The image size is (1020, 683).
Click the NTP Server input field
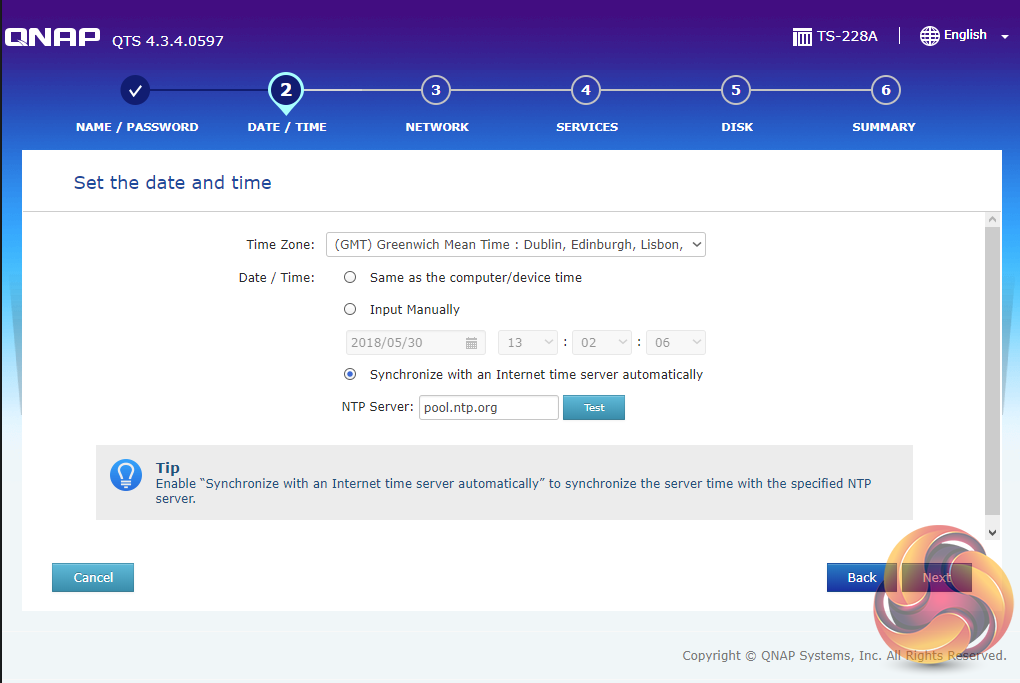tap(488, 407)
